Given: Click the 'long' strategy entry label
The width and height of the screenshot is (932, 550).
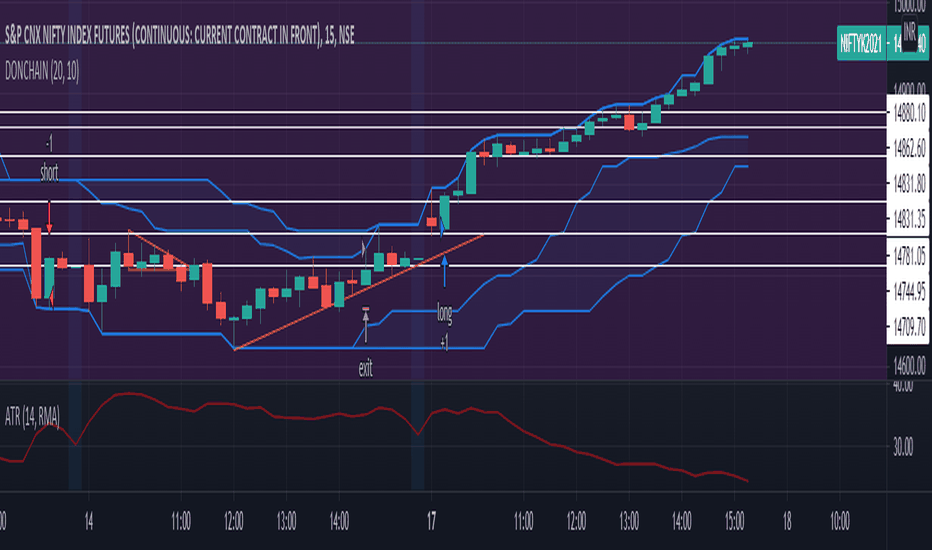Looking at the screenshot, I should (445, 313).
